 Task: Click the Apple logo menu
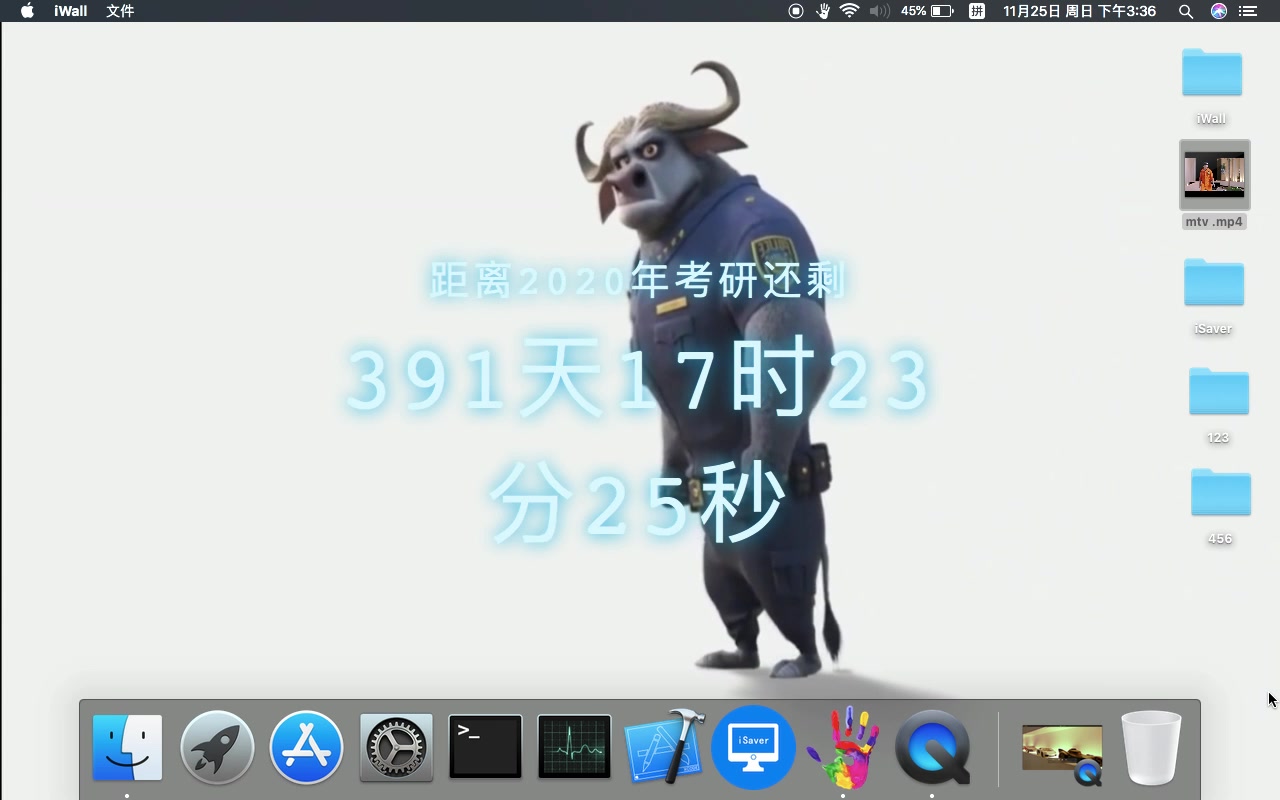(27, 11)
